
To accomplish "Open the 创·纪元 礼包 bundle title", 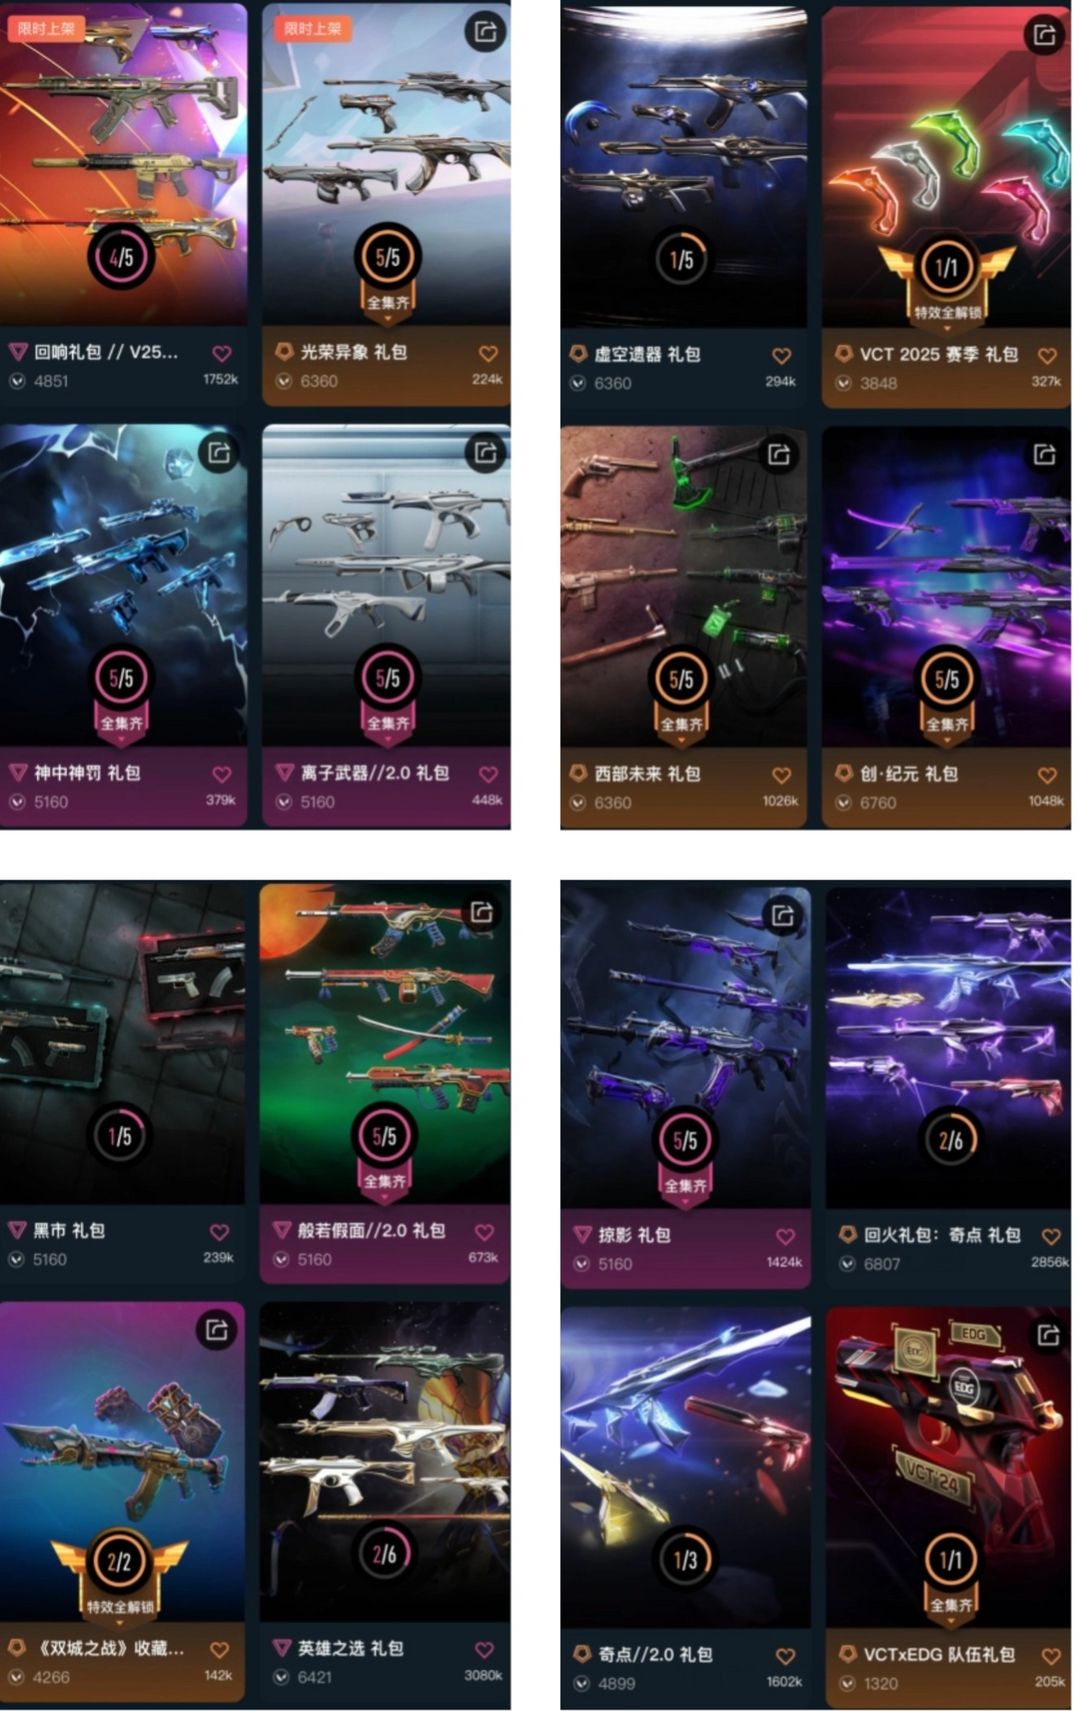I will pyautogui.click(x=908, y=774).
